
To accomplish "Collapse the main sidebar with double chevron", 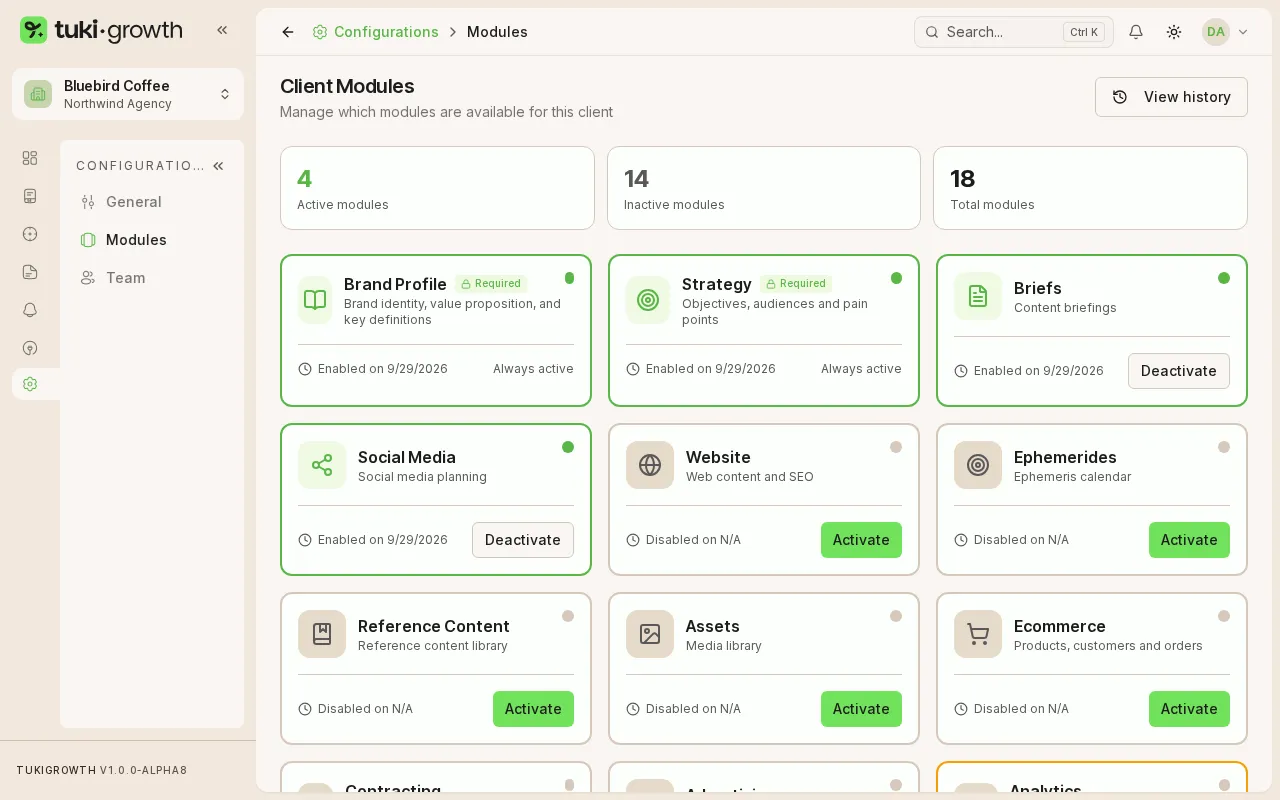I will click(x=222, y=30).
